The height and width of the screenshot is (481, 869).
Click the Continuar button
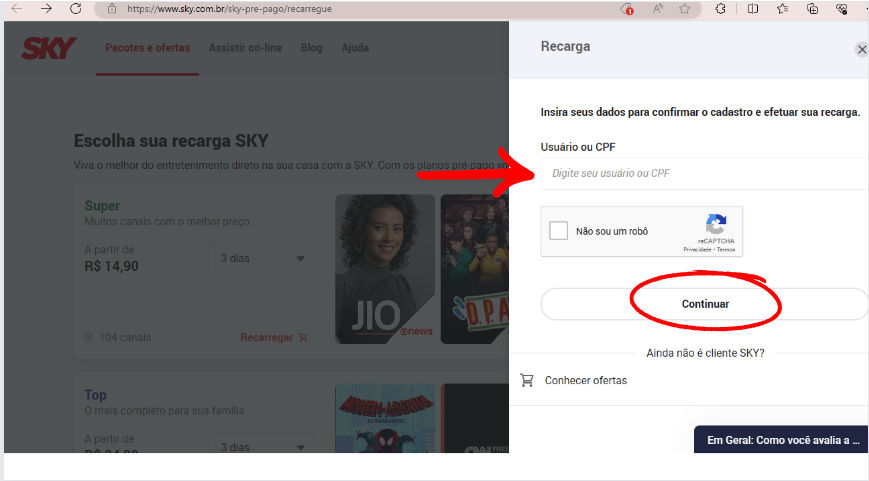705,304
